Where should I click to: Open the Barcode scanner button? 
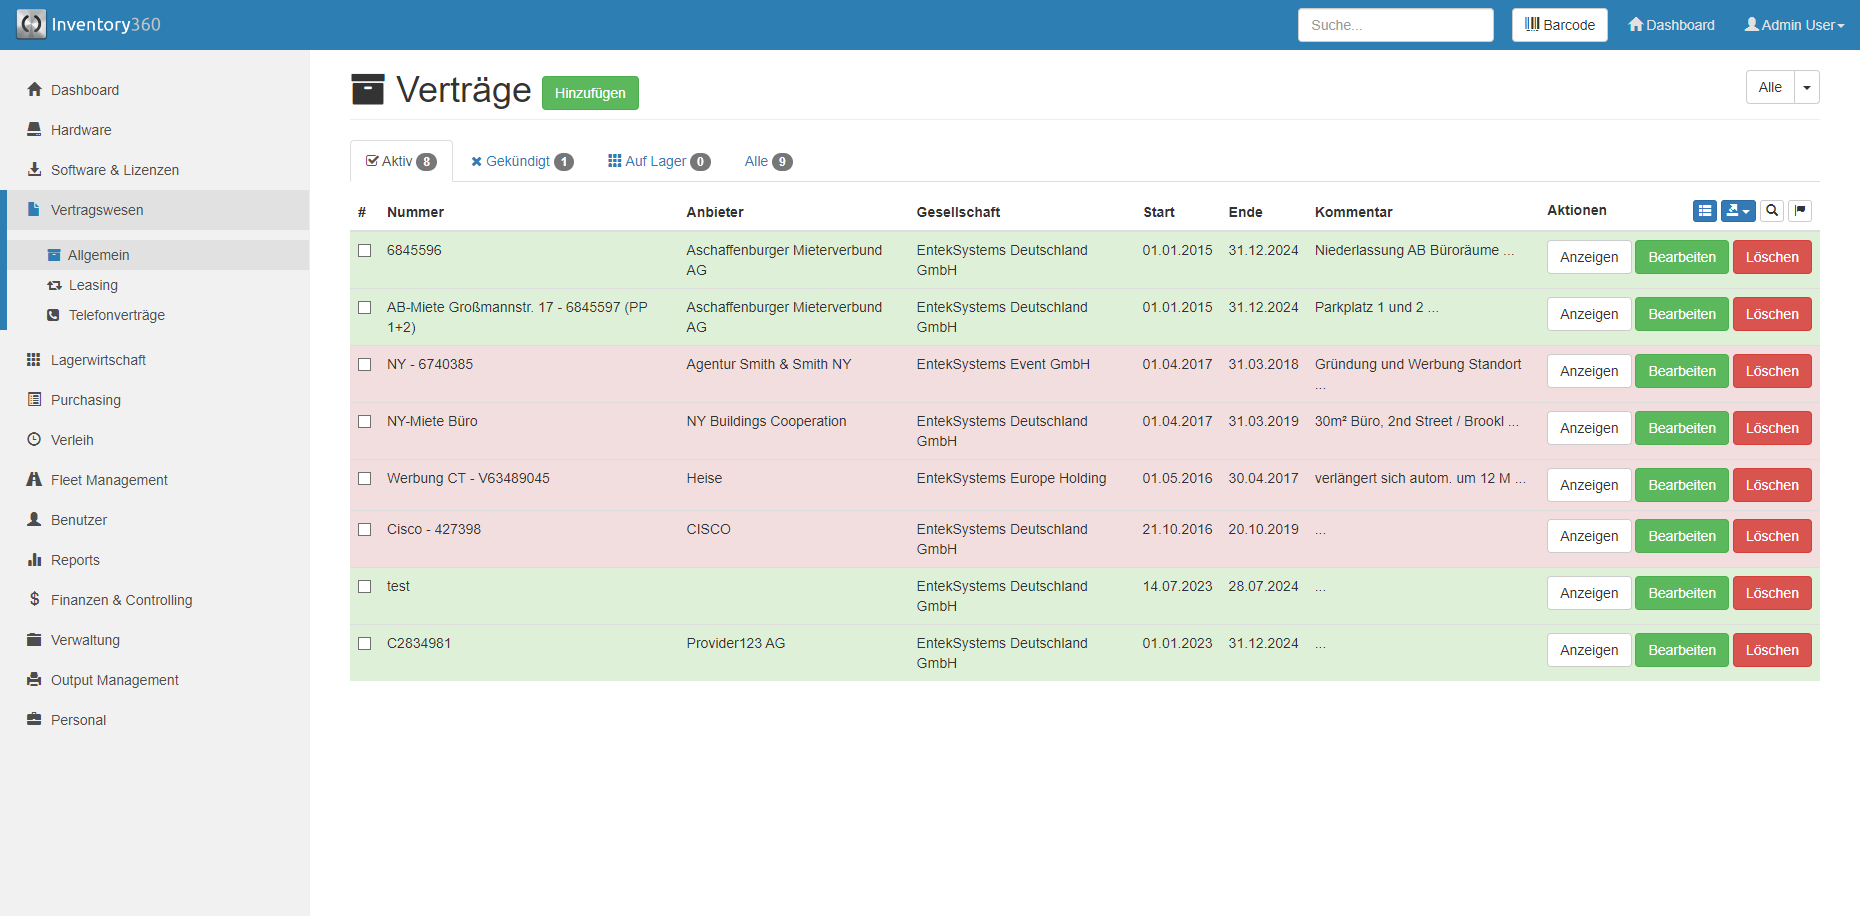(x=1559, y=25)
